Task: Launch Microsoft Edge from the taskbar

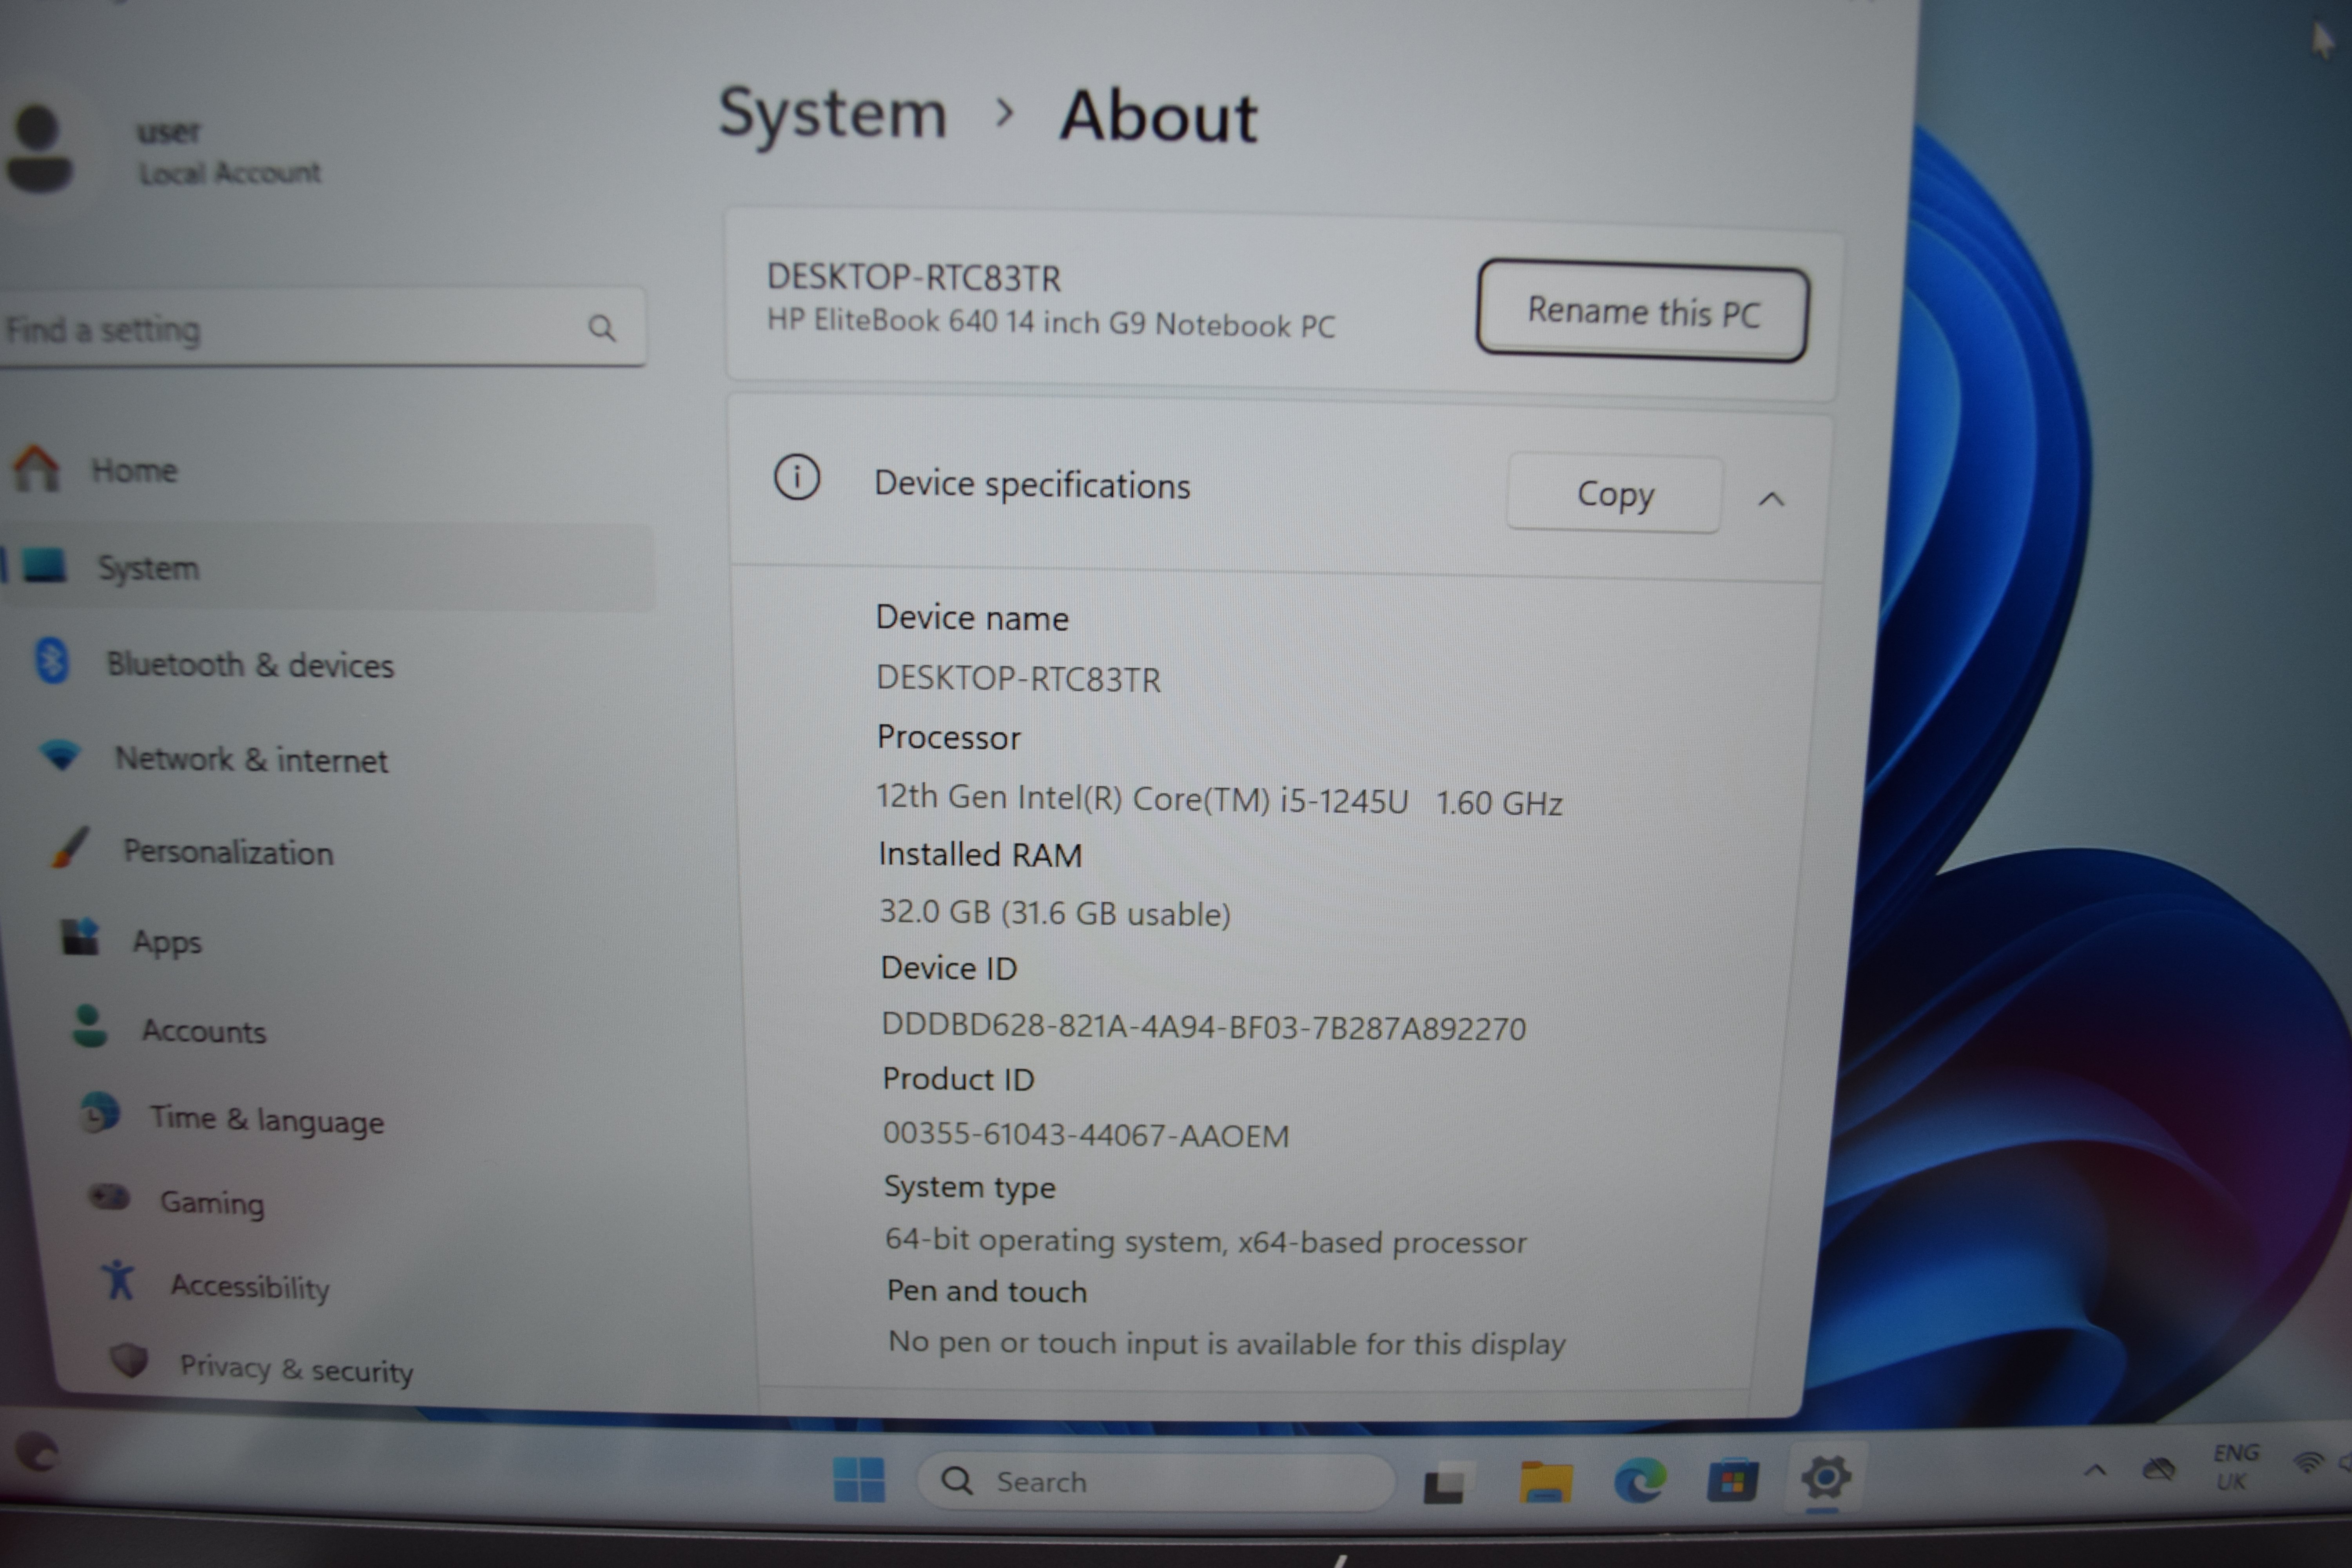Action: 1640,1480
